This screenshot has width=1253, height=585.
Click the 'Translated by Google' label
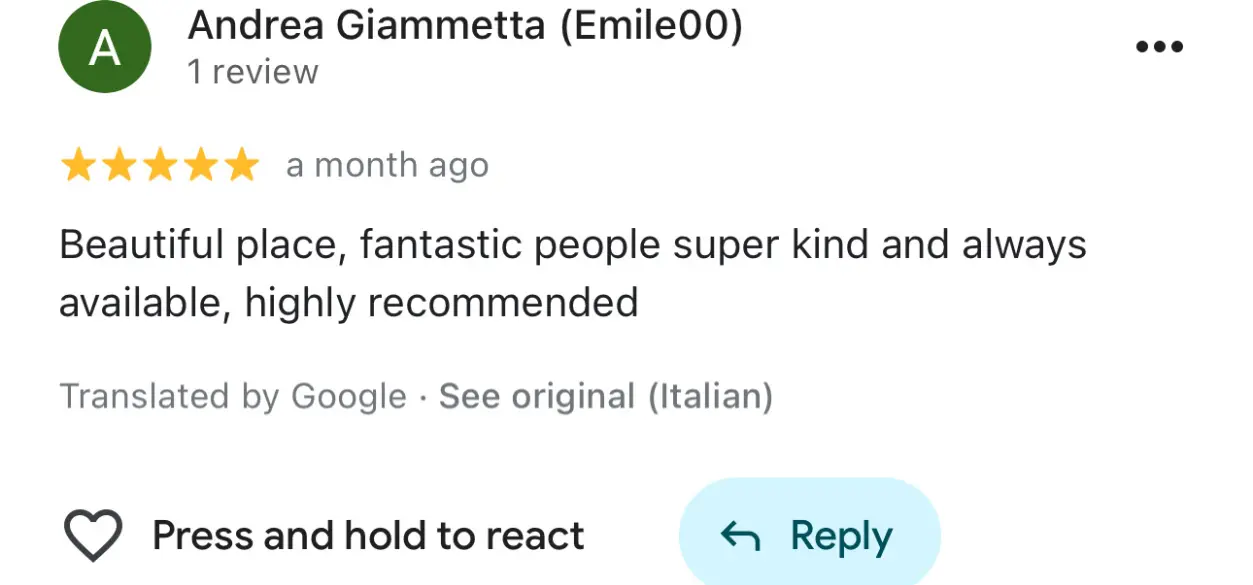coord(233,397)
